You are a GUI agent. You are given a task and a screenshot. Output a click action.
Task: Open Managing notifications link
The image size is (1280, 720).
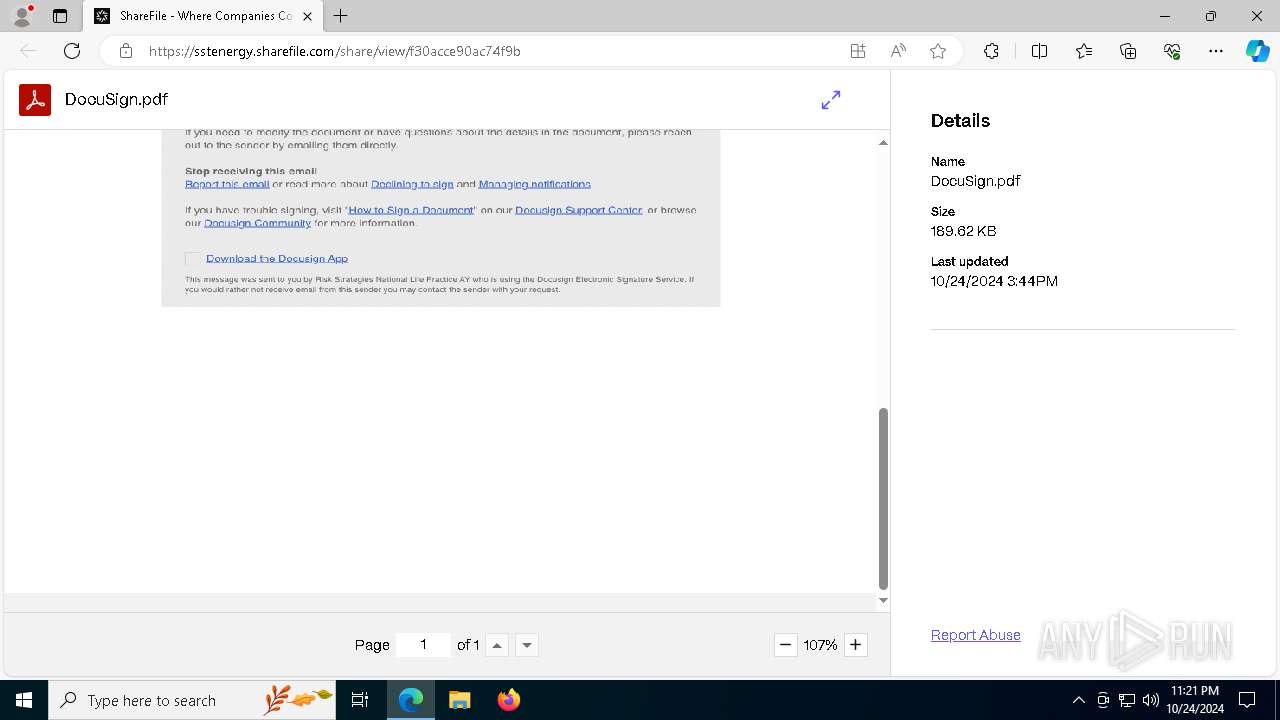pyautogui.click(x=534, y=184)
